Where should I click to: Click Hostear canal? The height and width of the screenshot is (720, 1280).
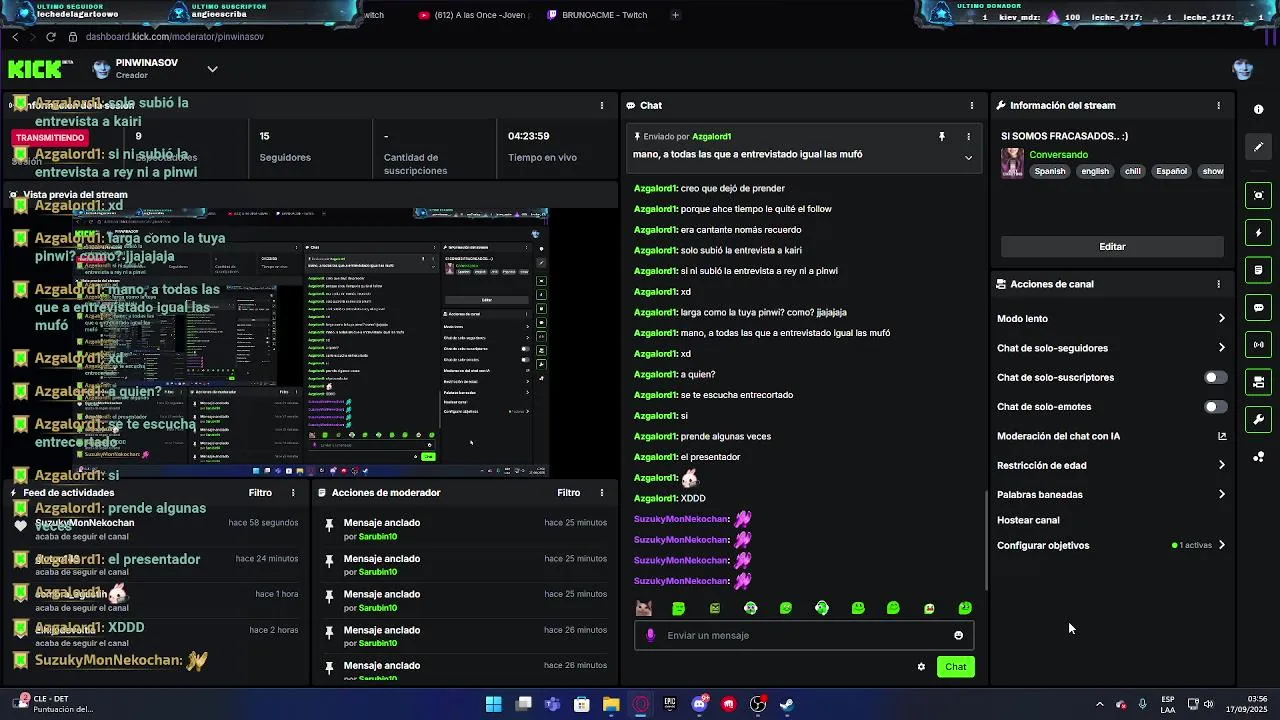(1028, 520)
